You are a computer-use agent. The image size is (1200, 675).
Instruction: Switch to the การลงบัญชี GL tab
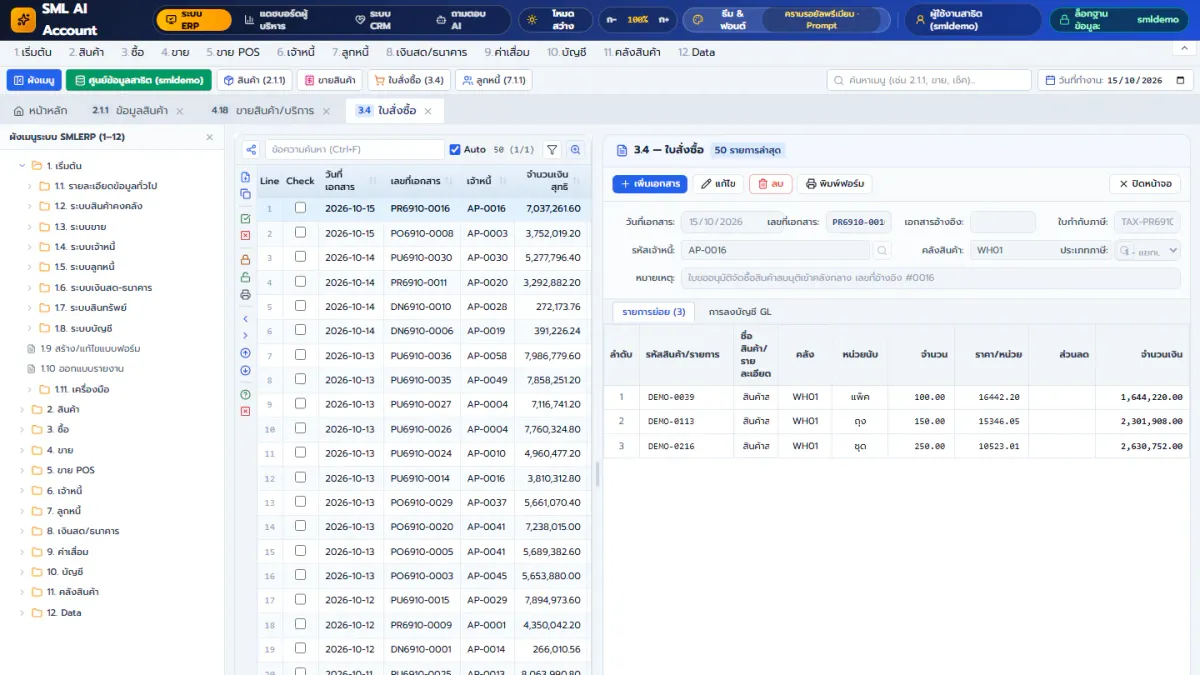tap(740, 312)
